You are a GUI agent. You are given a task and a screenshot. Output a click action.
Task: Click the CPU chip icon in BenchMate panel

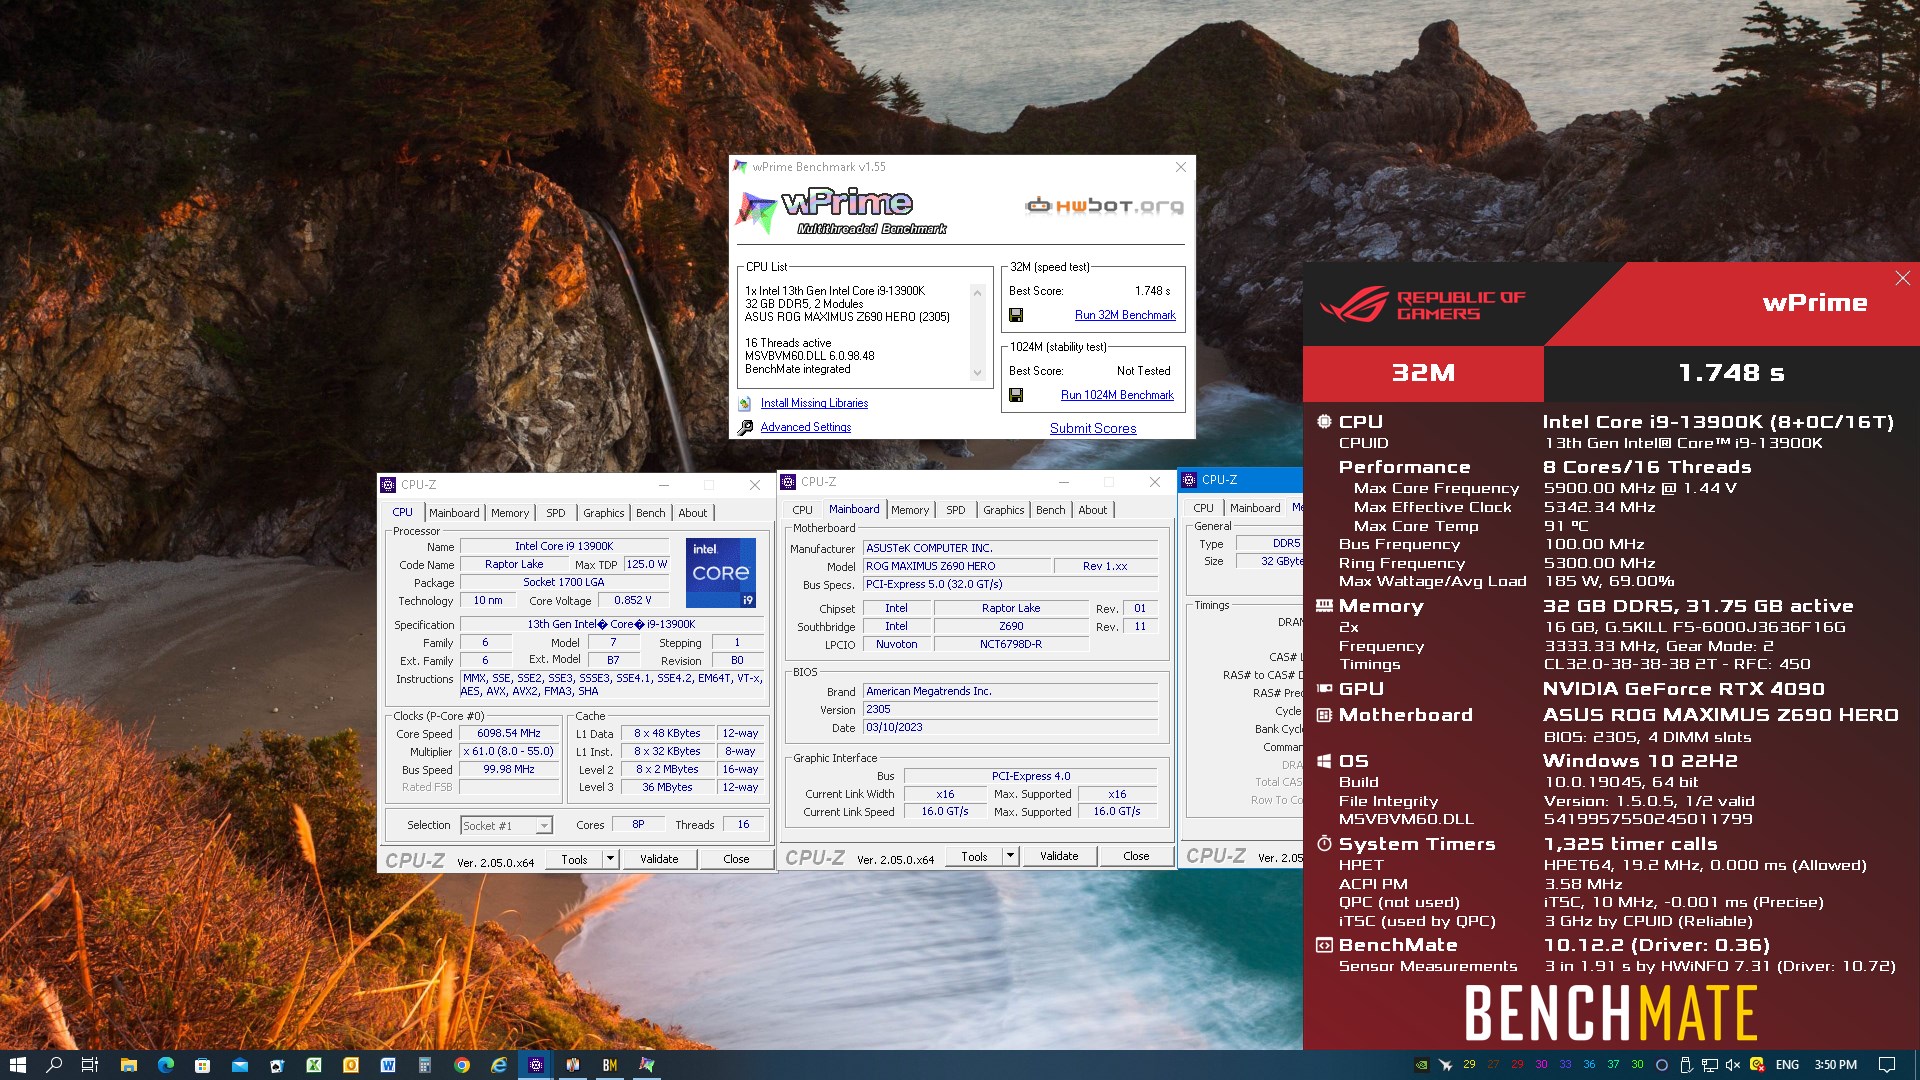1324,422
